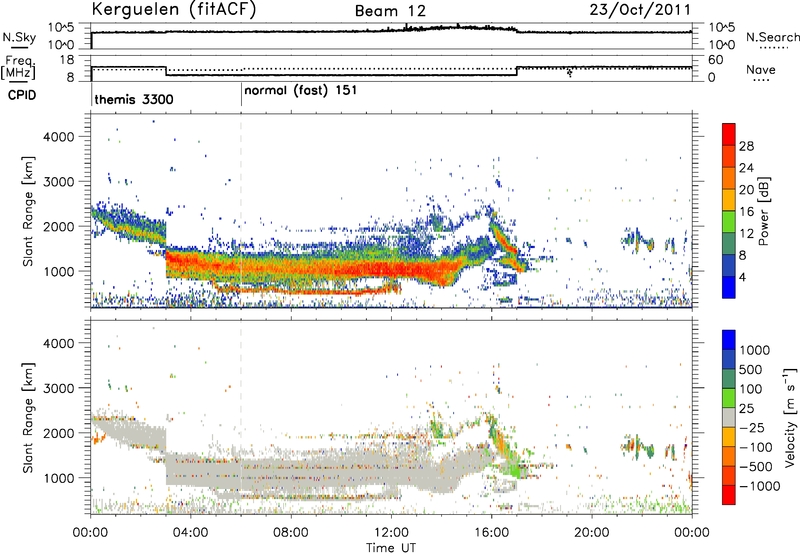This screenshot has width=800, height=554.
Task: Click the 2000 tick on velocity panel
Action: (x=58, y=433)
